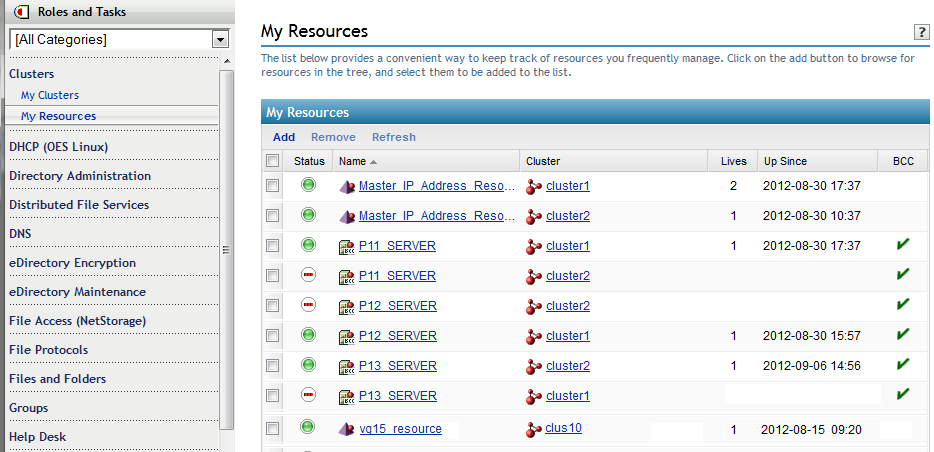This screenshot has height=452, width=934.
Task: Click BCC resource icon beside P11_SERVER cluster2
Action: pyautogui.click(x=347, y=277)
